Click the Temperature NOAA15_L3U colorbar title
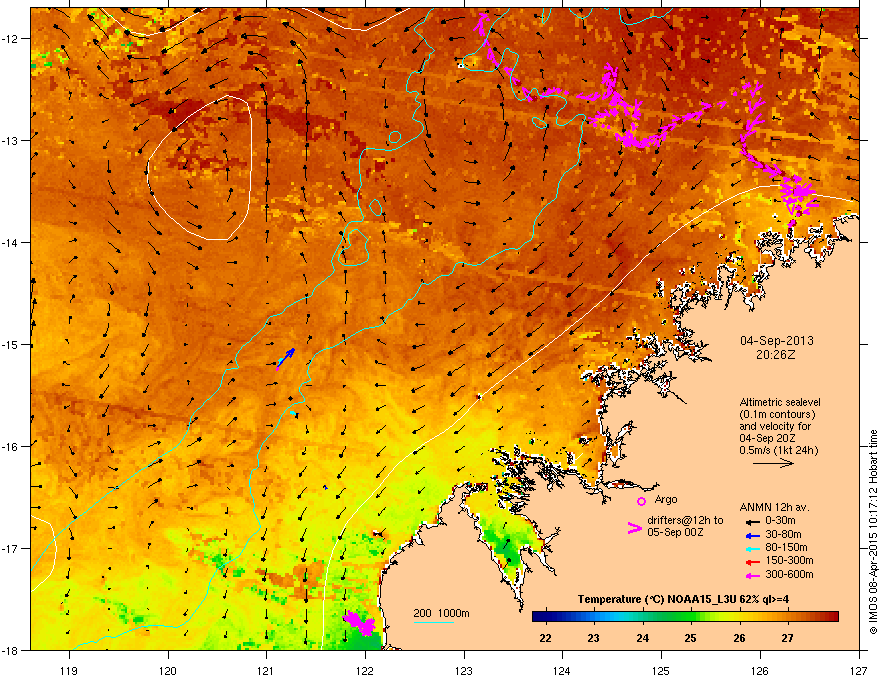The image size is (880, 680). pos(683,599)
